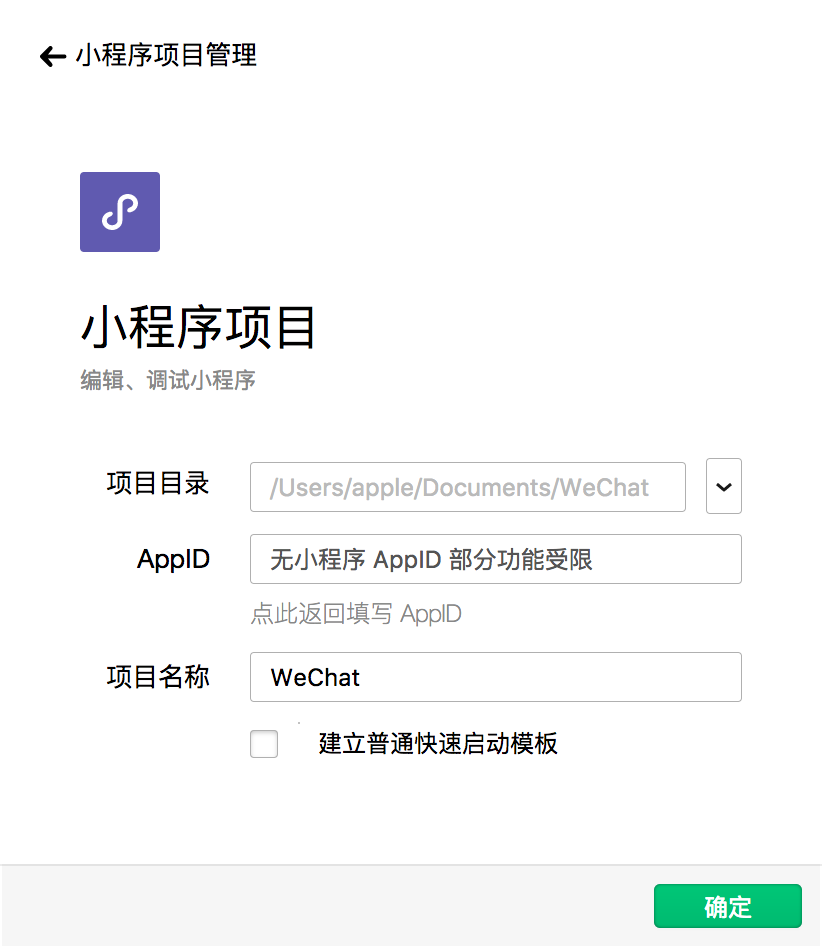Click the project directory path field
Screen dimensions: 822x948
coord(468,487)
